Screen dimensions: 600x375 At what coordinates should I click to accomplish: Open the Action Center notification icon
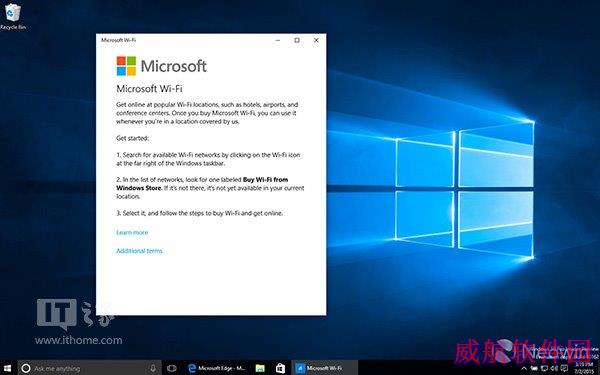point(564,368)
